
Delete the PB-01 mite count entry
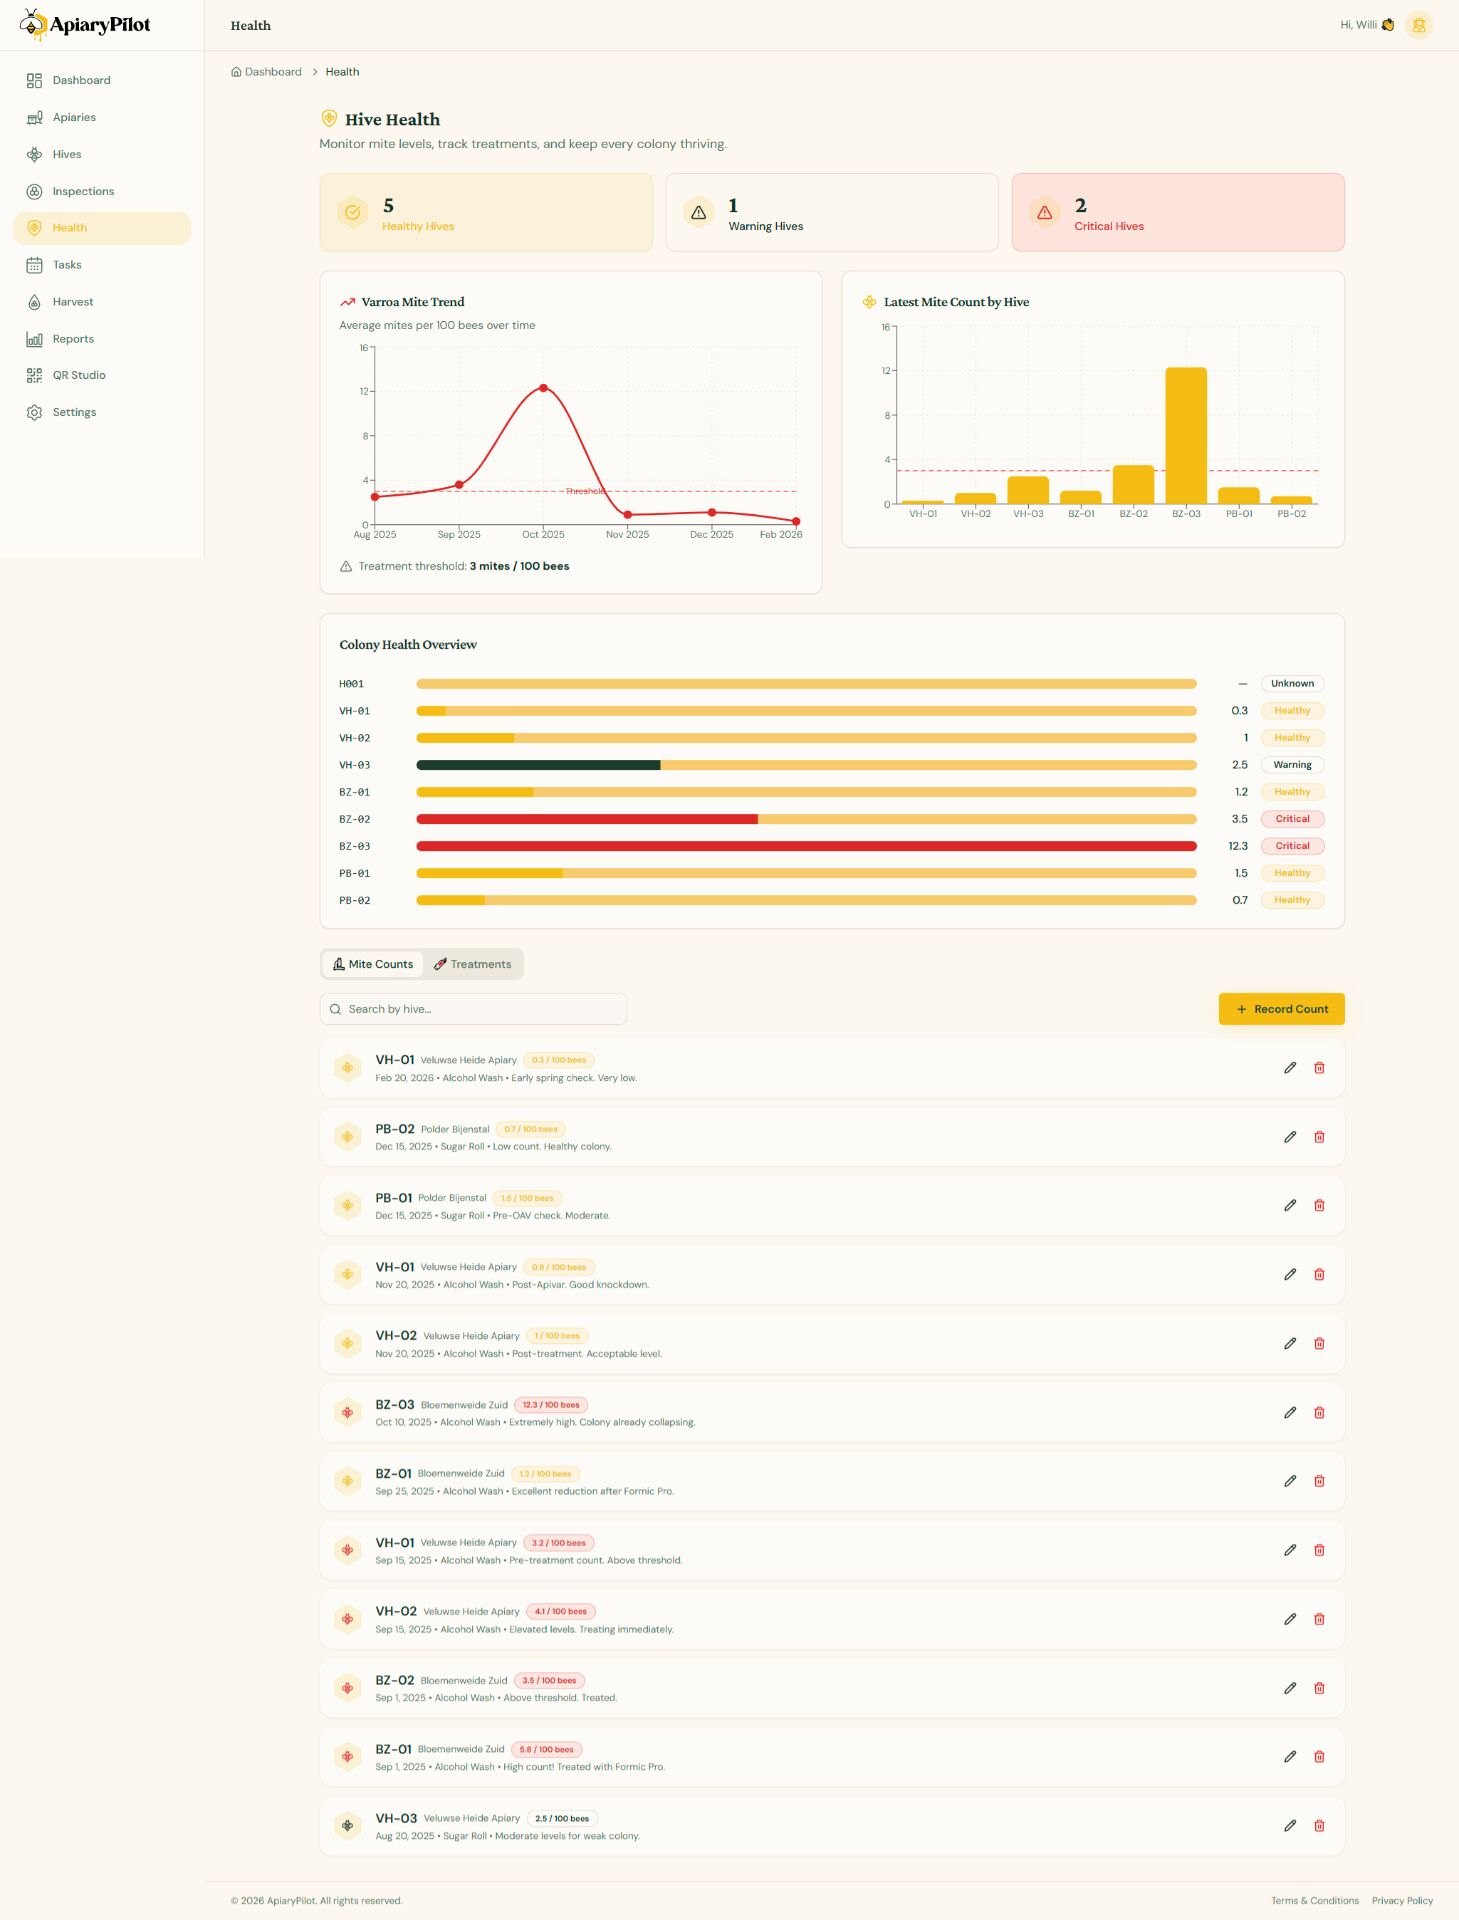[x=1319, y=1206]
